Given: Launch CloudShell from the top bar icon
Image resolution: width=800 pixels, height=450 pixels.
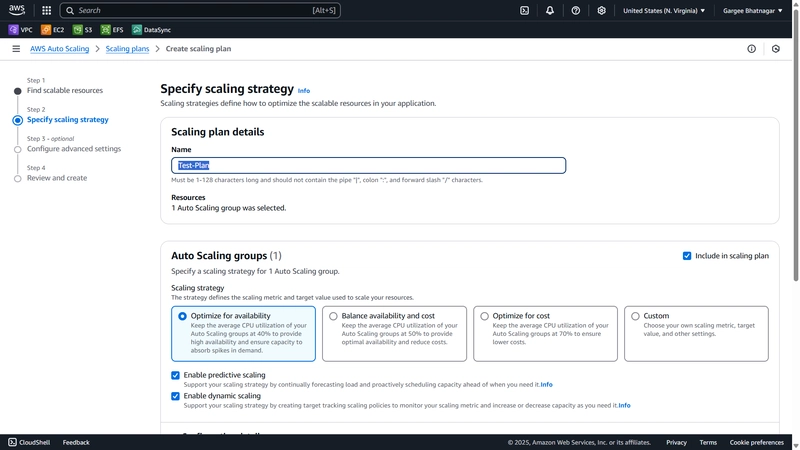Looking at the screenshot, I should [524, 10].
